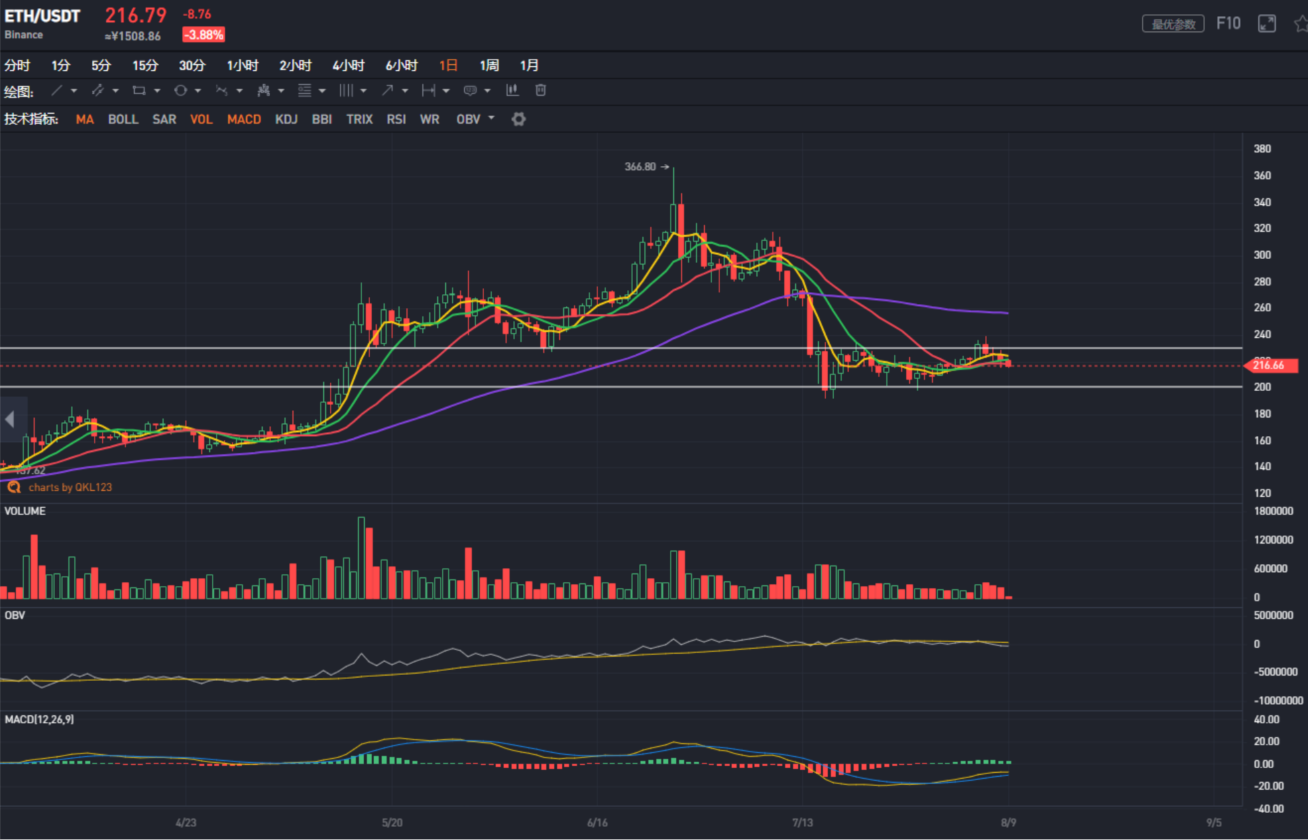Click the 最优参数 button

(x=1173, y=24)
